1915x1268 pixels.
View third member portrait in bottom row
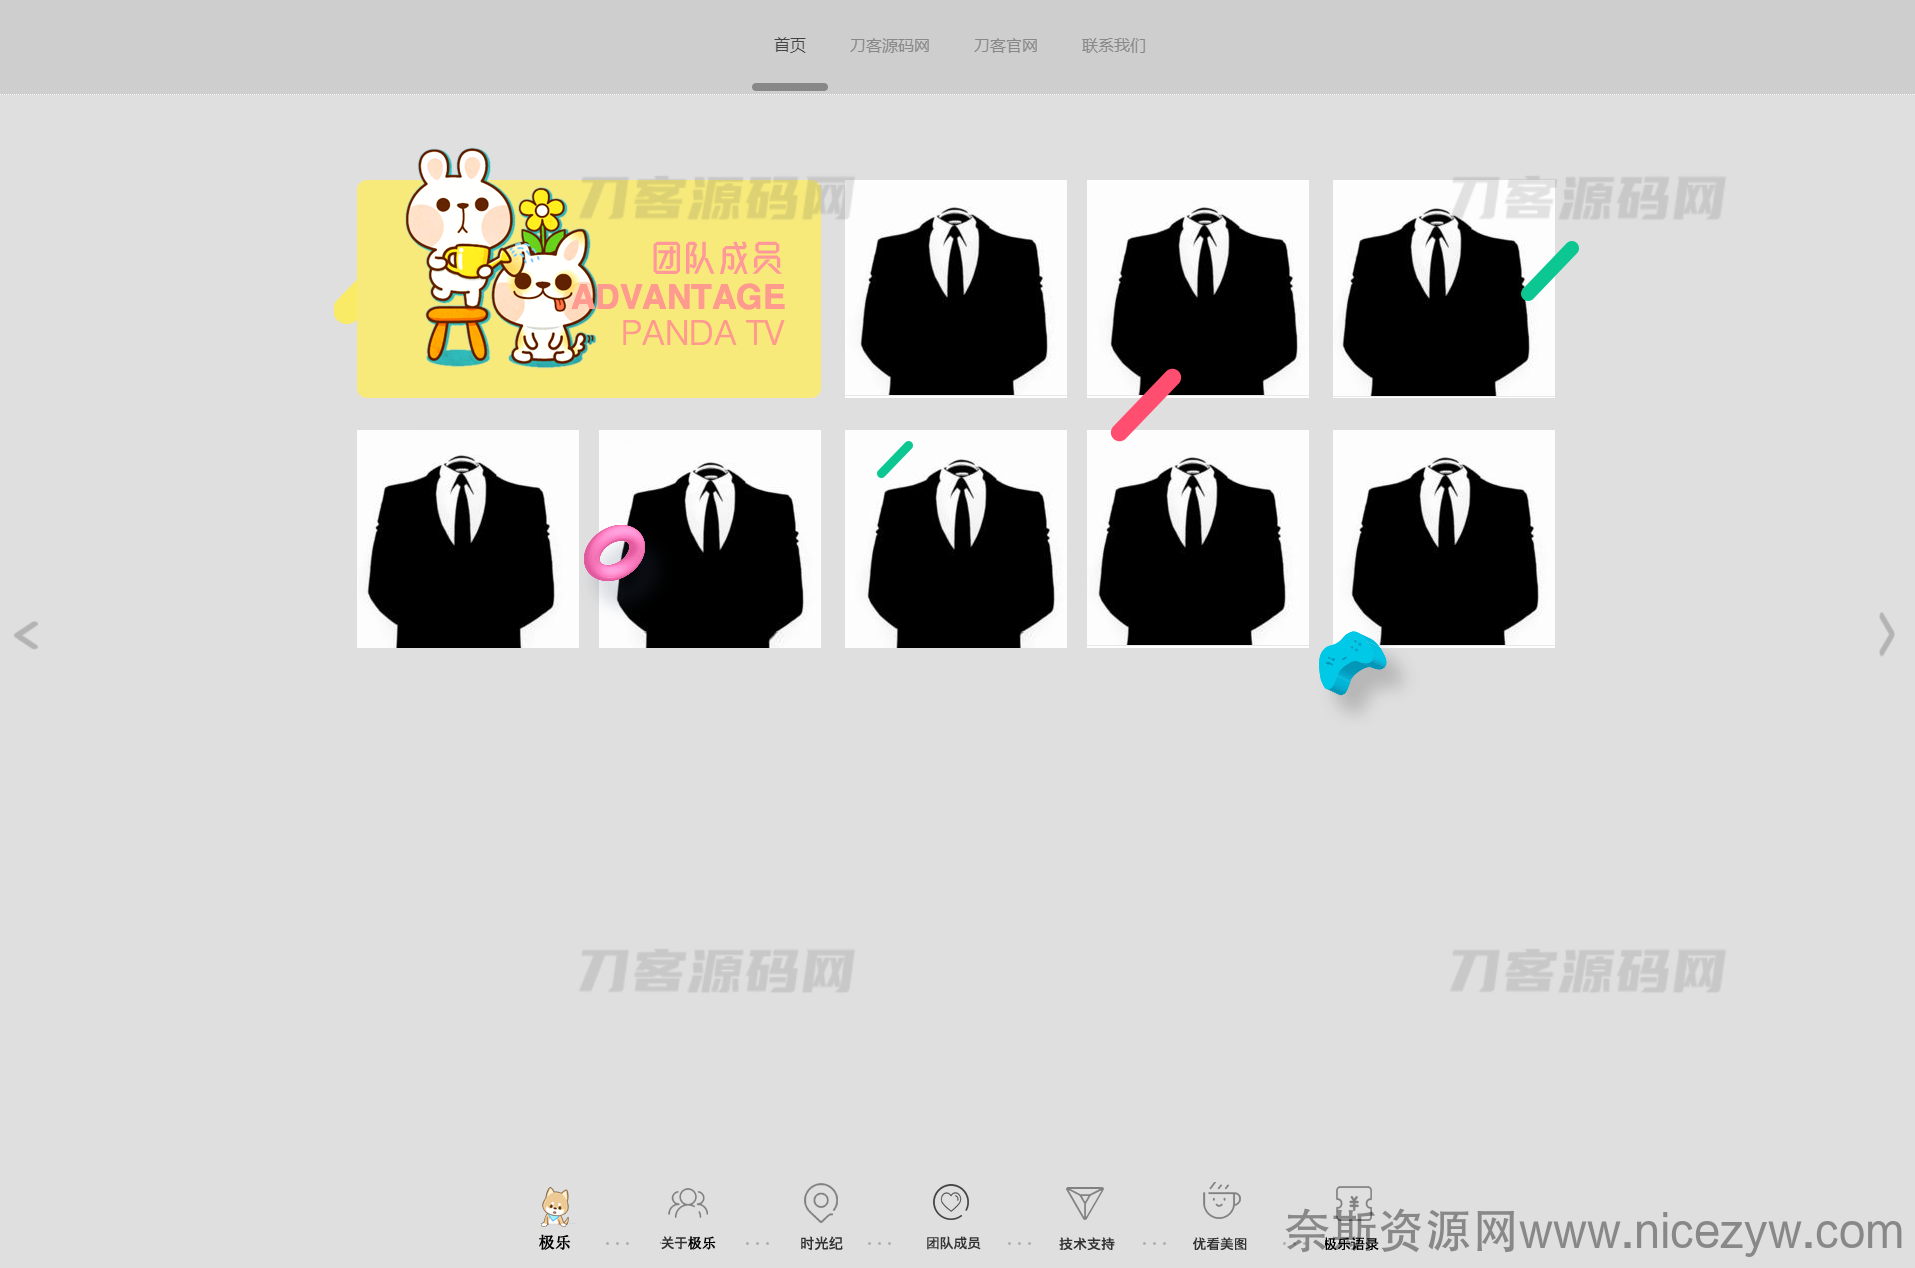pos(956,539)
